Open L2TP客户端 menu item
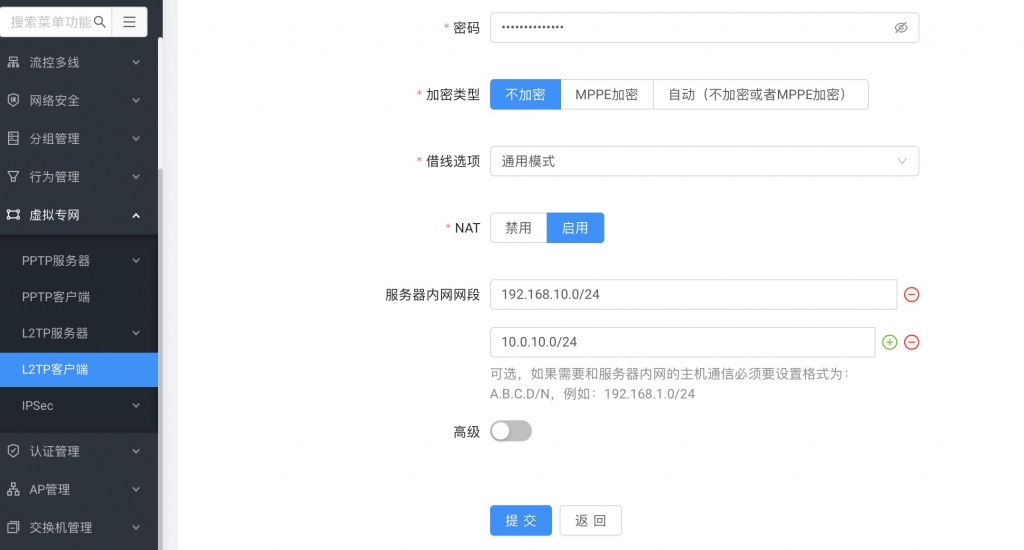This screenshot has width=1024, height=550. click(79, 370)
